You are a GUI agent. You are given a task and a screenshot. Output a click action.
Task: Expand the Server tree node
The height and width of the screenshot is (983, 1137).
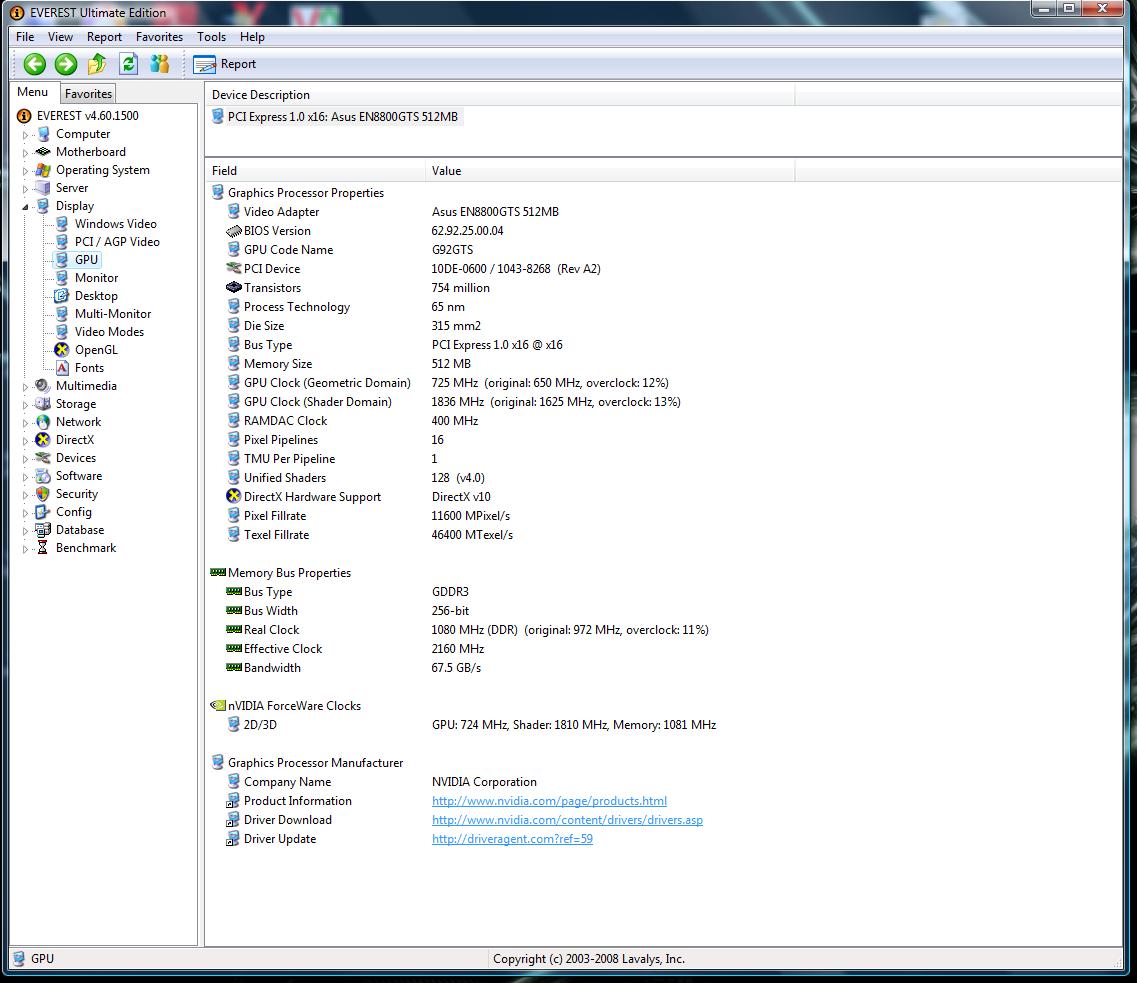click(x=25, y=188)
